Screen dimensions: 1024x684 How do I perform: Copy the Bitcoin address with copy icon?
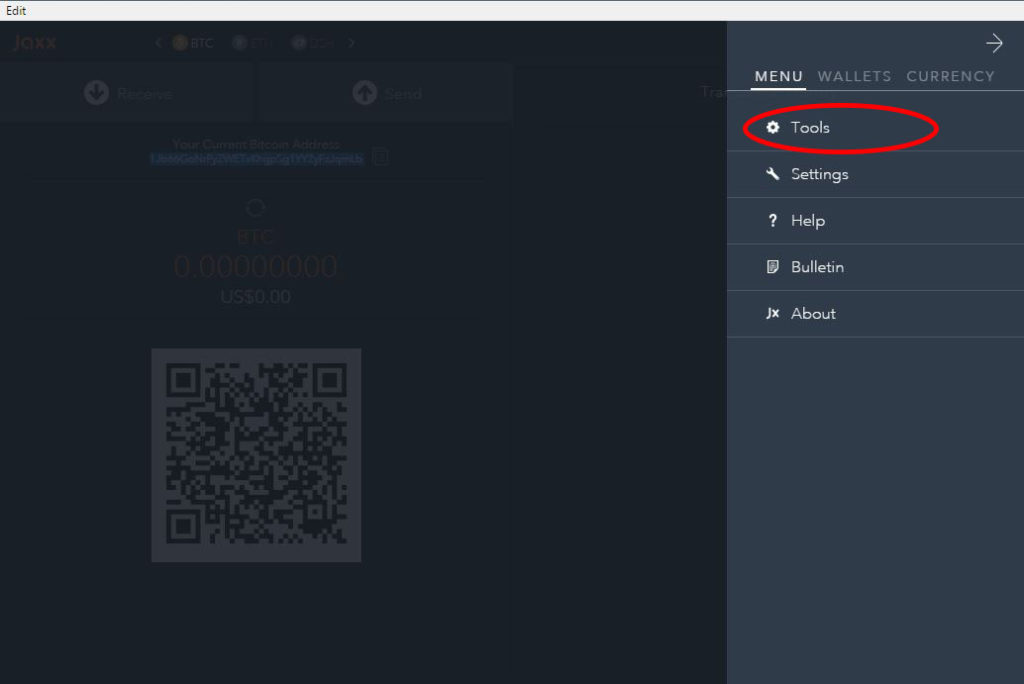[x=381, y=157]
